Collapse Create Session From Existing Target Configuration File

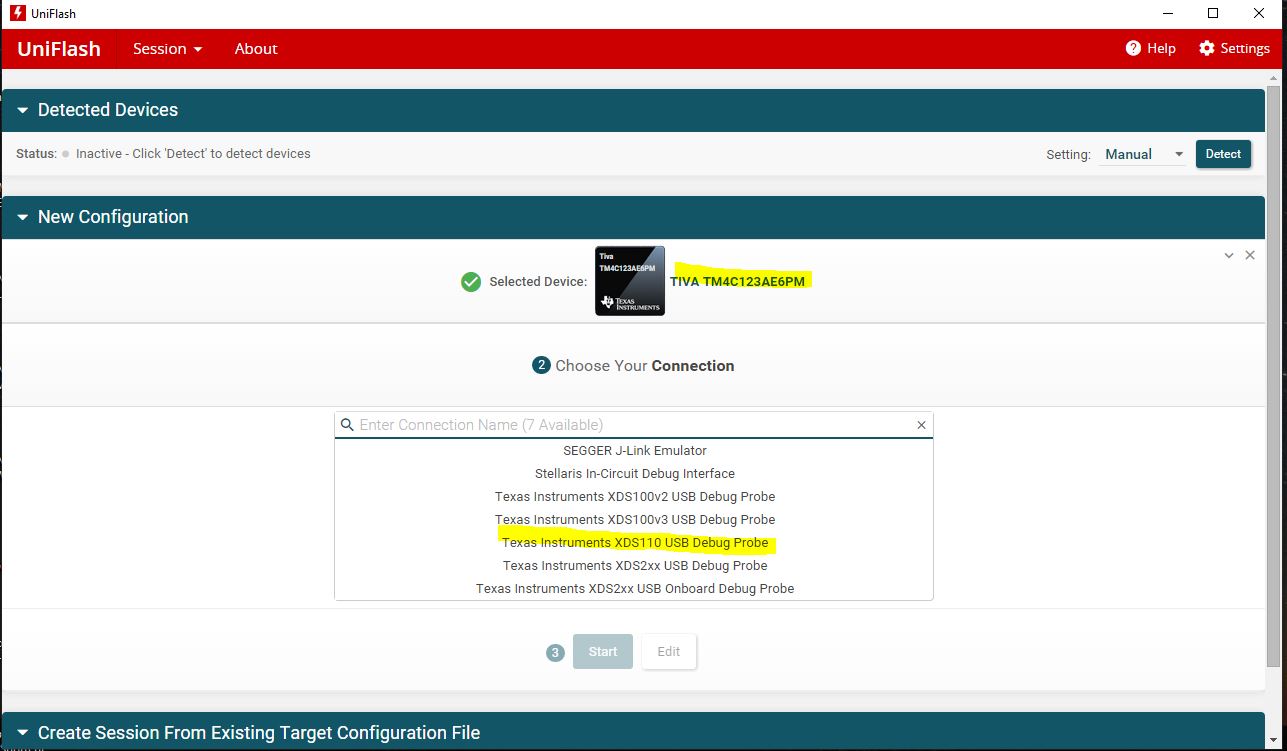[23, 733]
